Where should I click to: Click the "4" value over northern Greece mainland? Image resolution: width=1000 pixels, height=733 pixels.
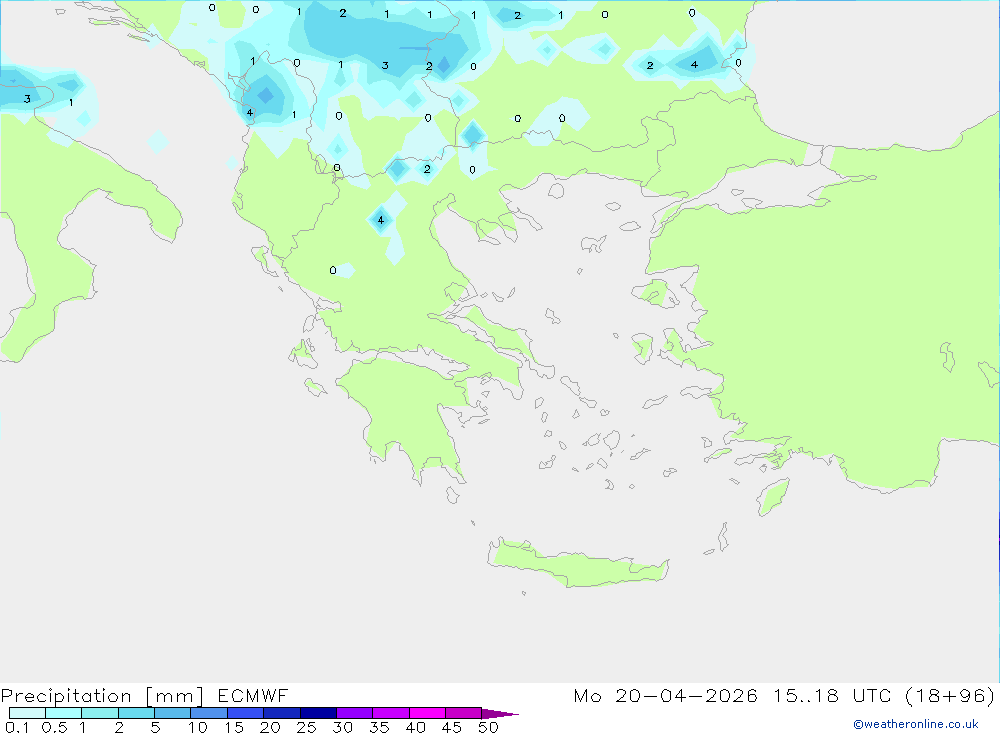pyautogui.click(x=381, y=220)
